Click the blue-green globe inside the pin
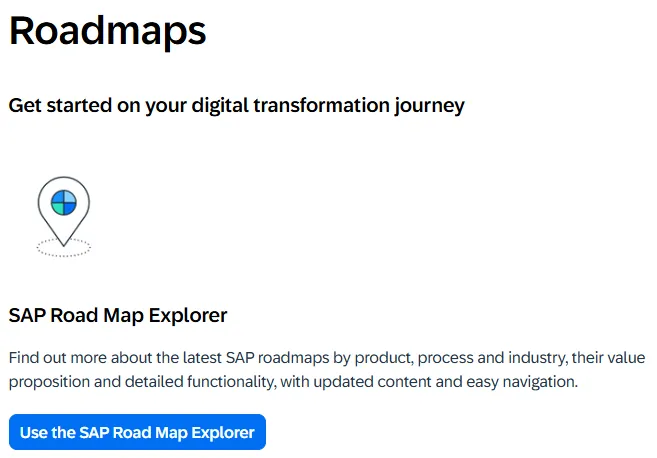657x458 pixels. point(63,201)
